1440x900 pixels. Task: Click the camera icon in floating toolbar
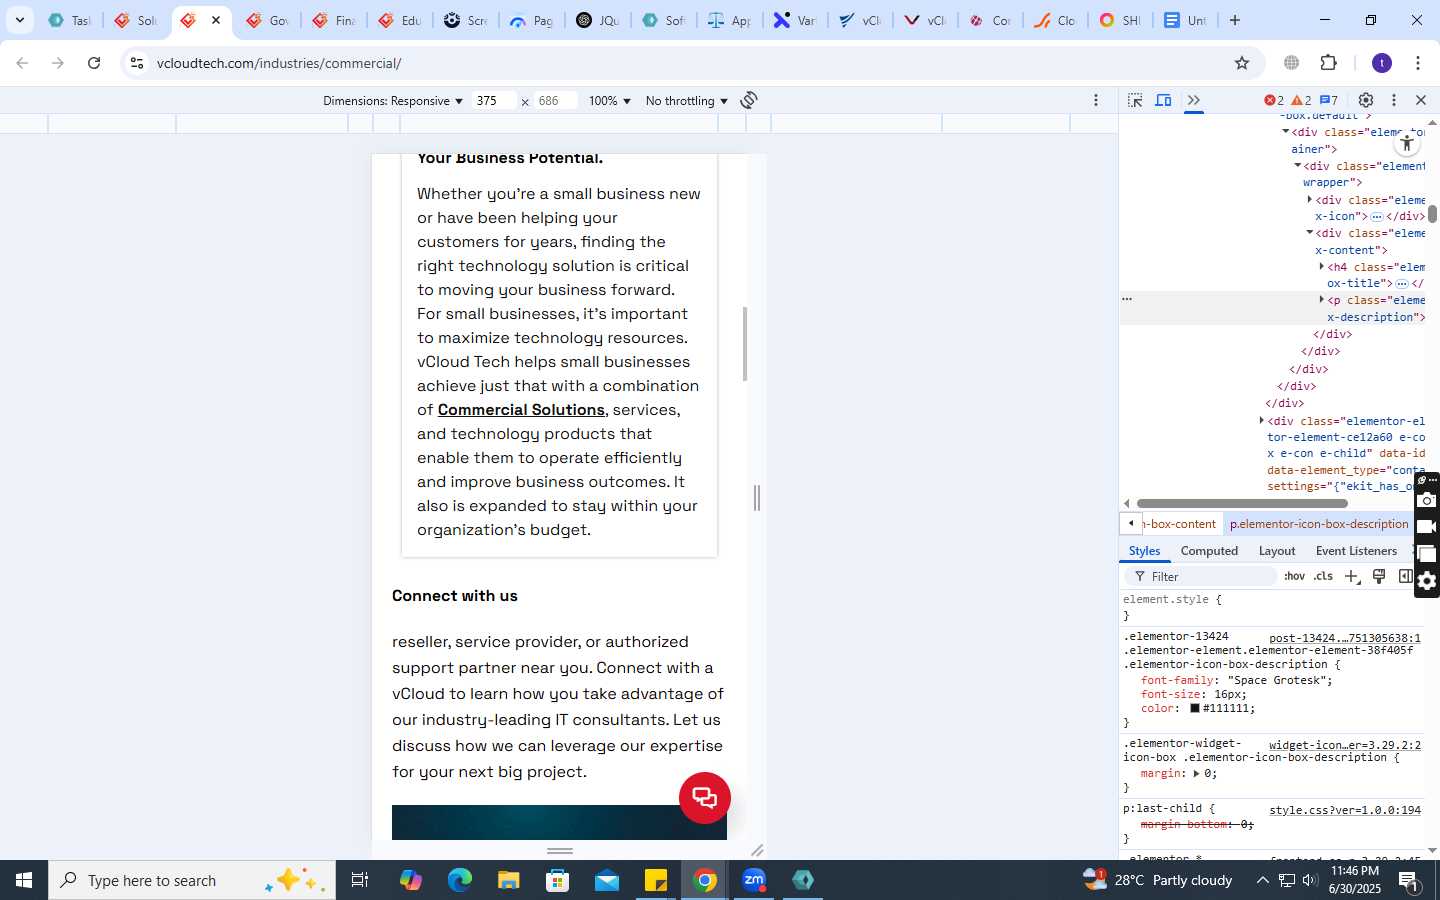tap(1427, 500)
